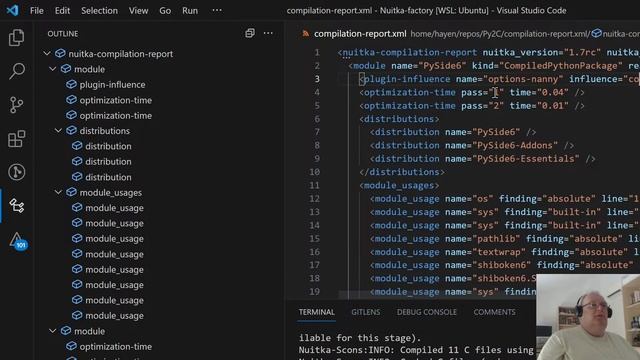Switch to the GITLENS panel tab
Screen dimensions: 640x360
pyautogui.click(x=366, y=312)
